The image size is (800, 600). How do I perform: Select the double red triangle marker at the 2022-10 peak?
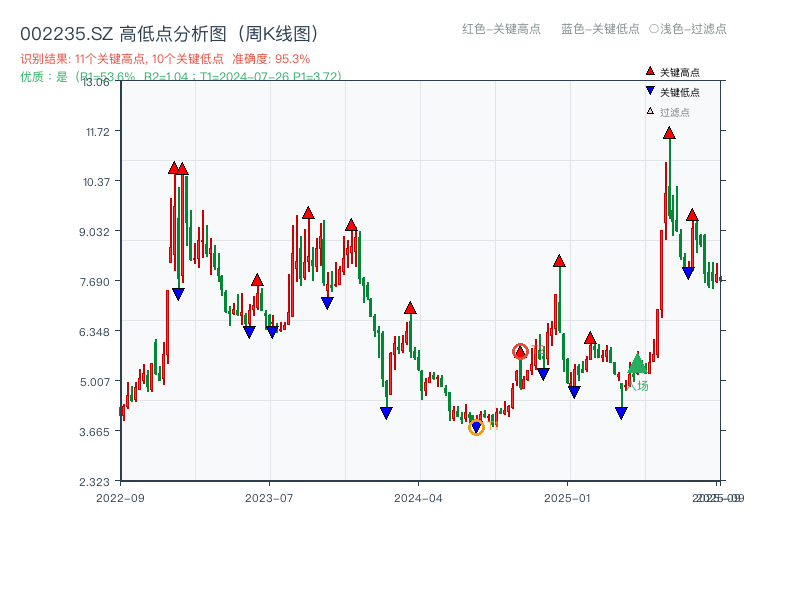click(178, 167)
